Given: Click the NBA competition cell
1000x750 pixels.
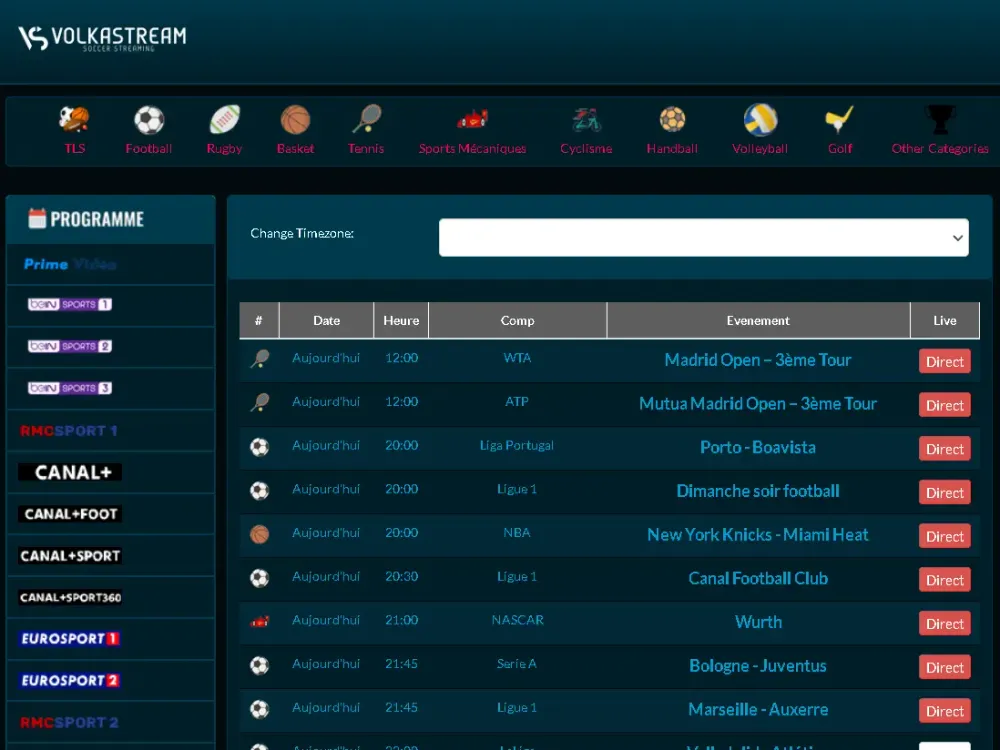Looking at the screenshot, I should 517,533.
